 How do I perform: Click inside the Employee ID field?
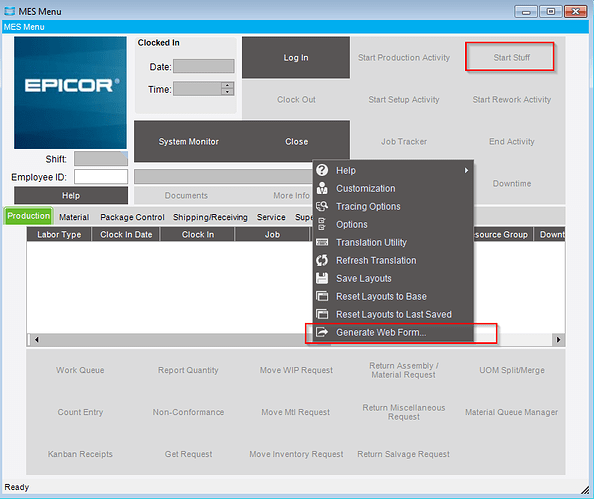(x=101, y=177)
